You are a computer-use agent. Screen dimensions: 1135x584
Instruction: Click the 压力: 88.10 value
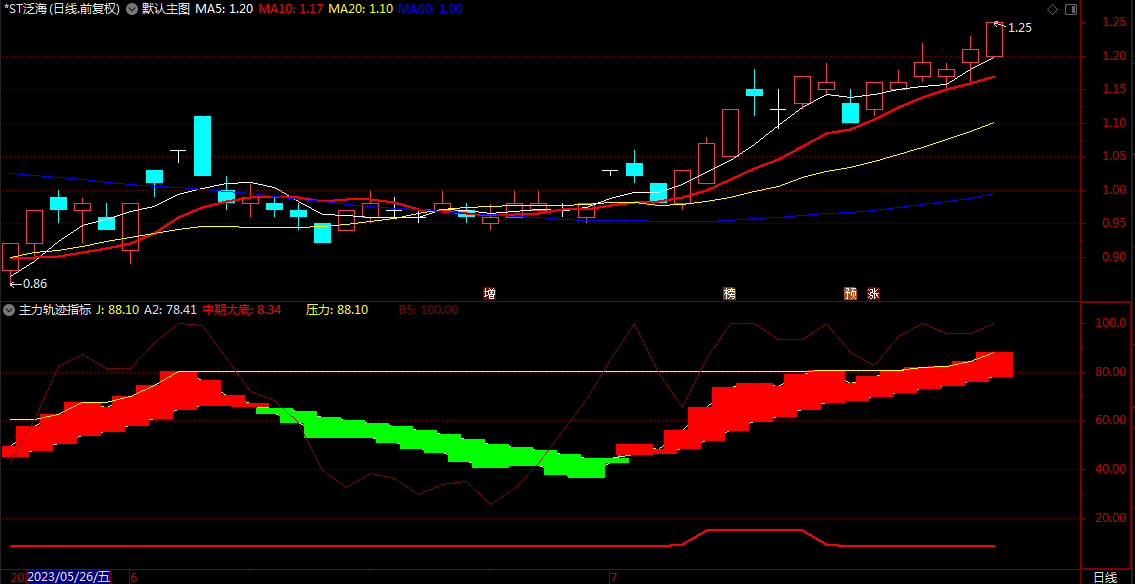coord(337,310)
